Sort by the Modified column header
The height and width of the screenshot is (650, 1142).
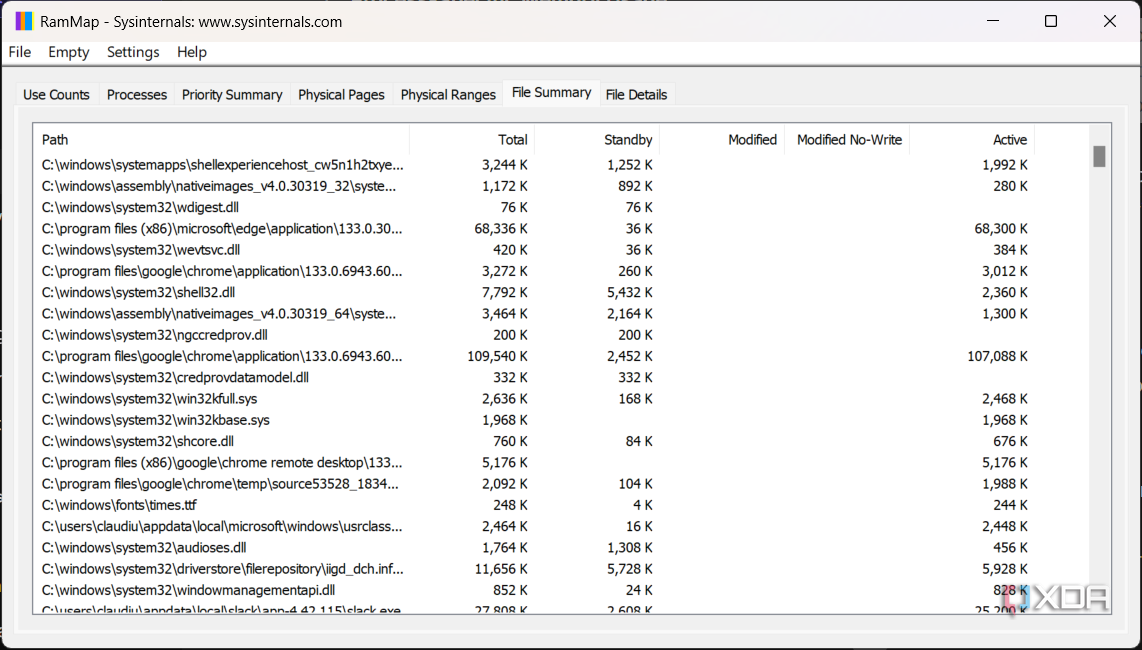tap(722, 139)
